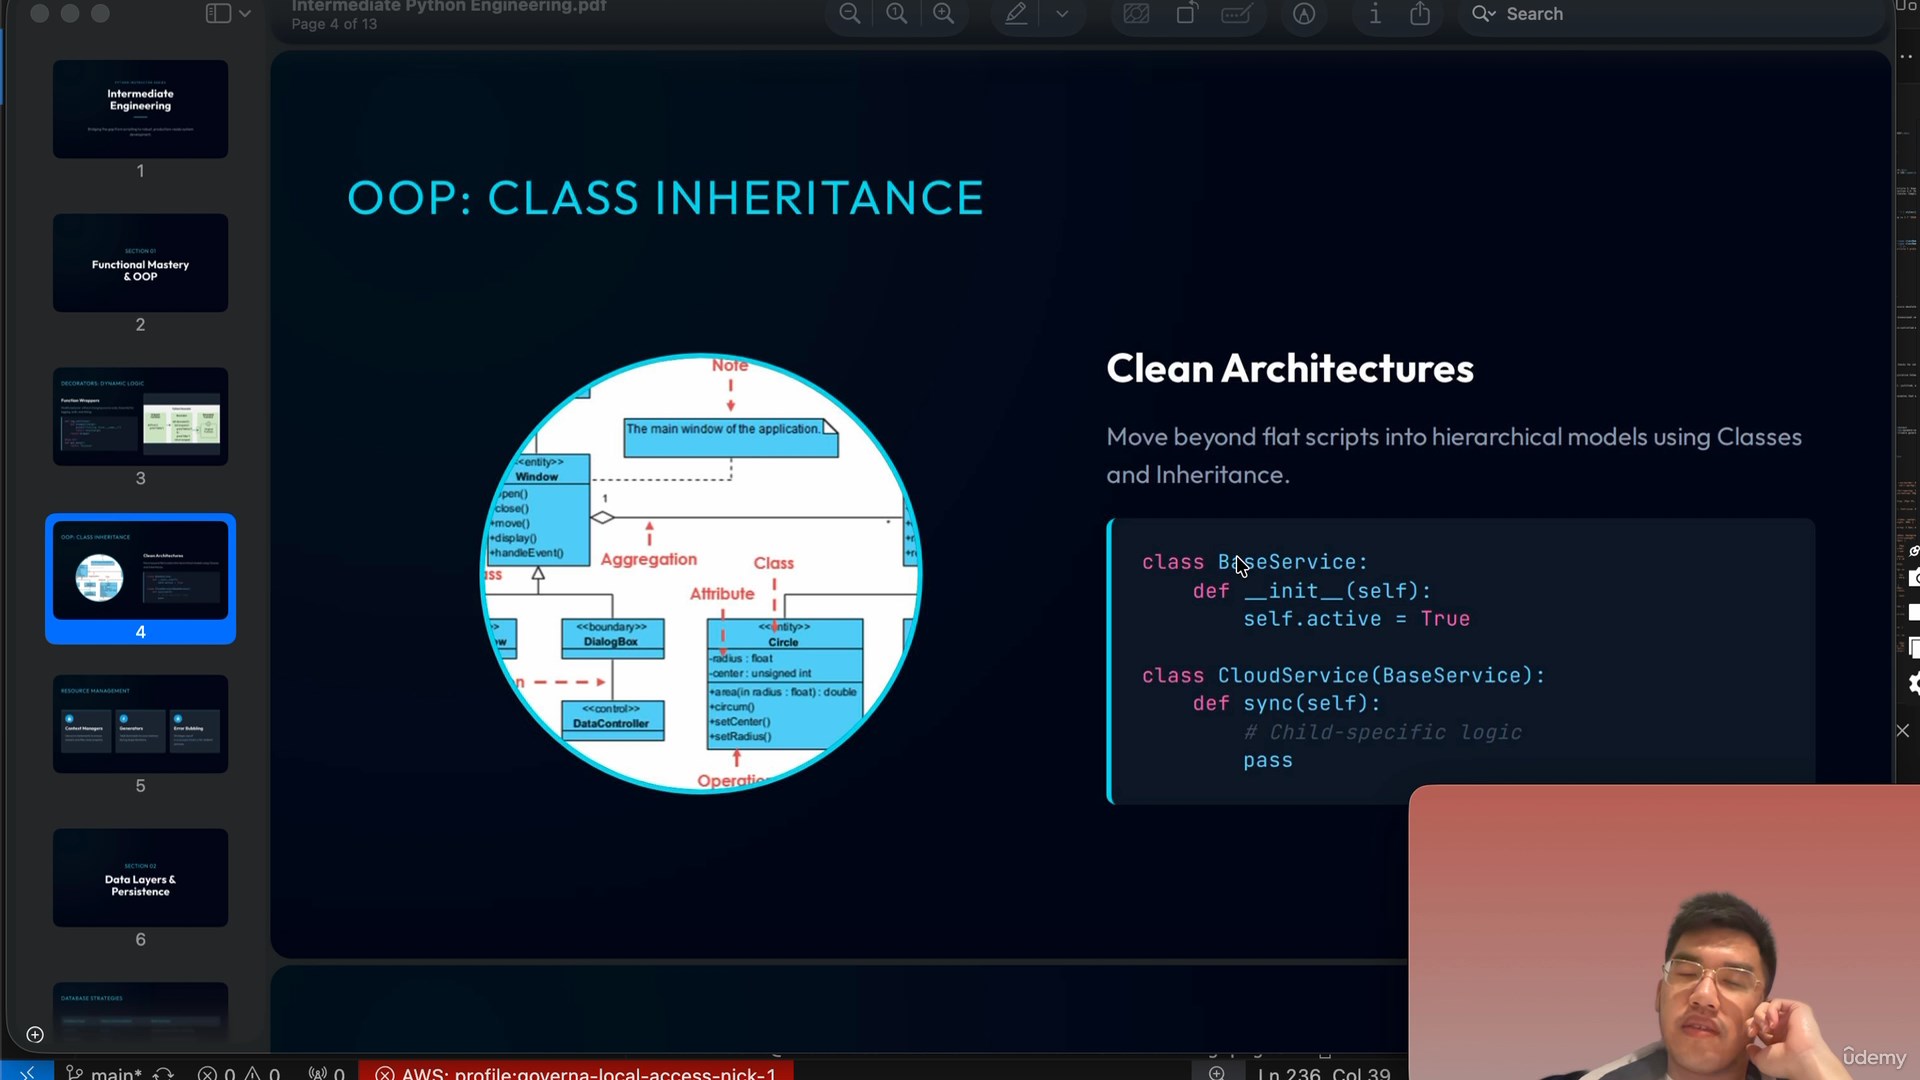This screenshot has height=1080, width=1920.
Task: Synchronize changes with the sync icon
Action: click(164, 1073)
